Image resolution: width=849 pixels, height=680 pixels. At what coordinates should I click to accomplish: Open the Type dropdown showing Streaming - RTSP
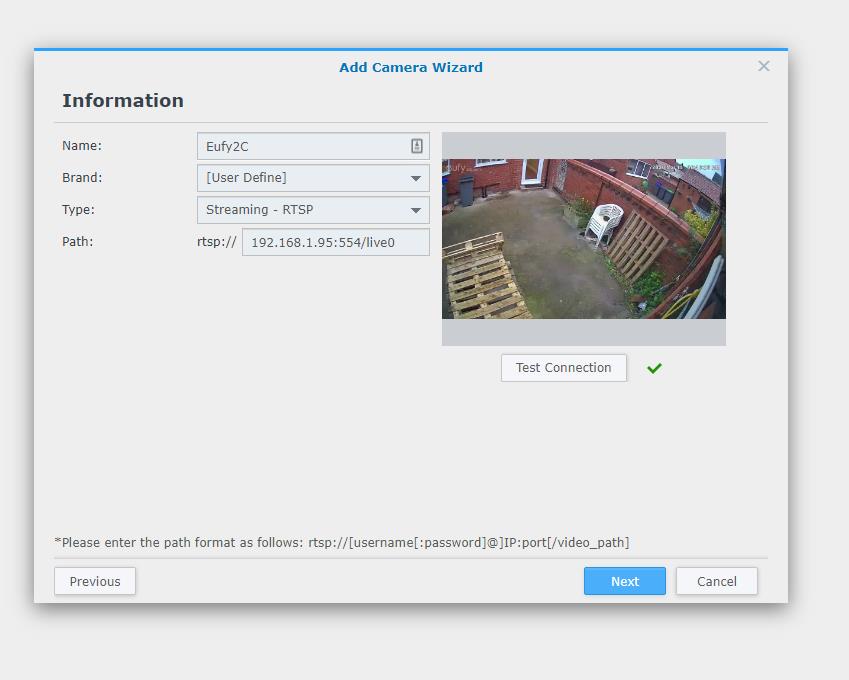tap(415, 210)
